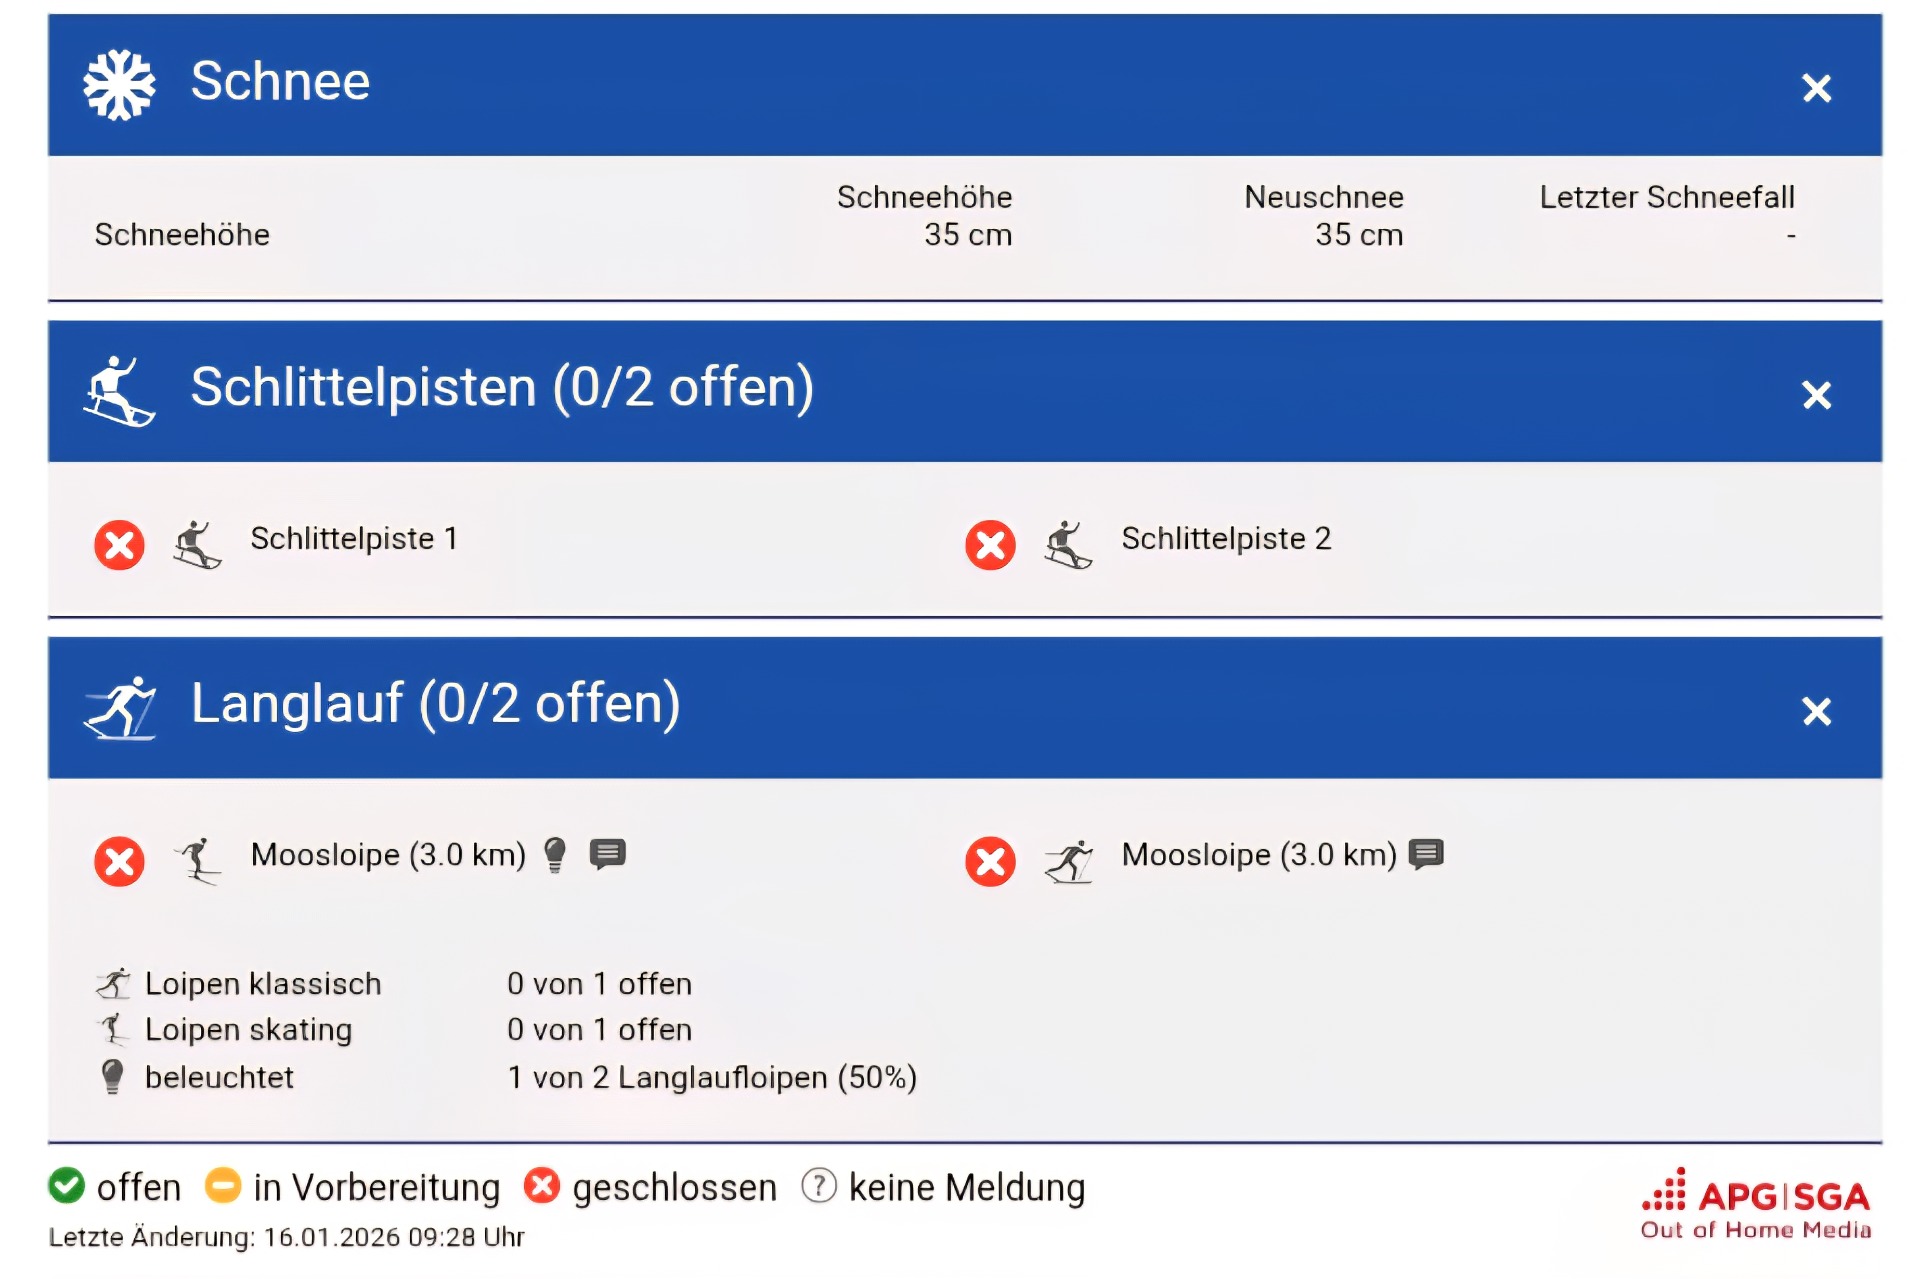Collapse the Schnee section with its X

pyautogui.click(x=1816, y=88)
